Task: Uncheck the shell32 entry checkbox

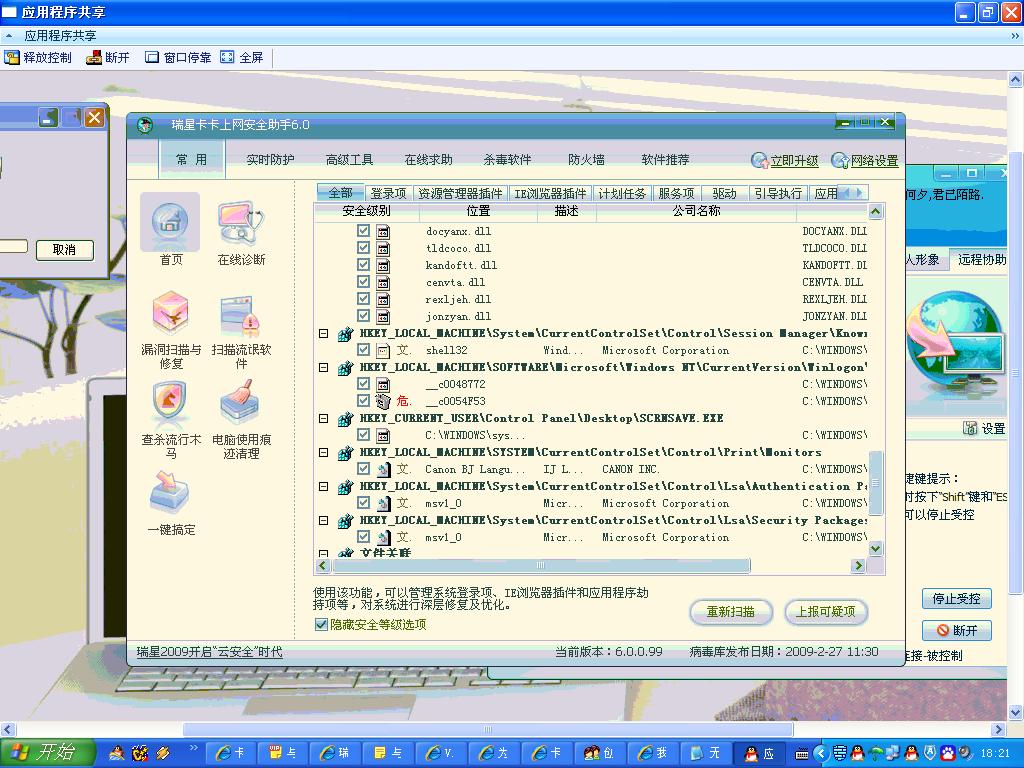Action: point(364,349)
